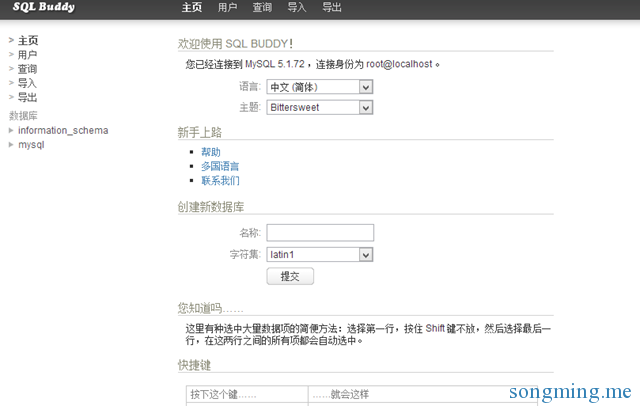Image resolution: width=640 pixels, height=406 pixels.
Task: Open 导入 in the left sidebar
Action: point(27,83)
